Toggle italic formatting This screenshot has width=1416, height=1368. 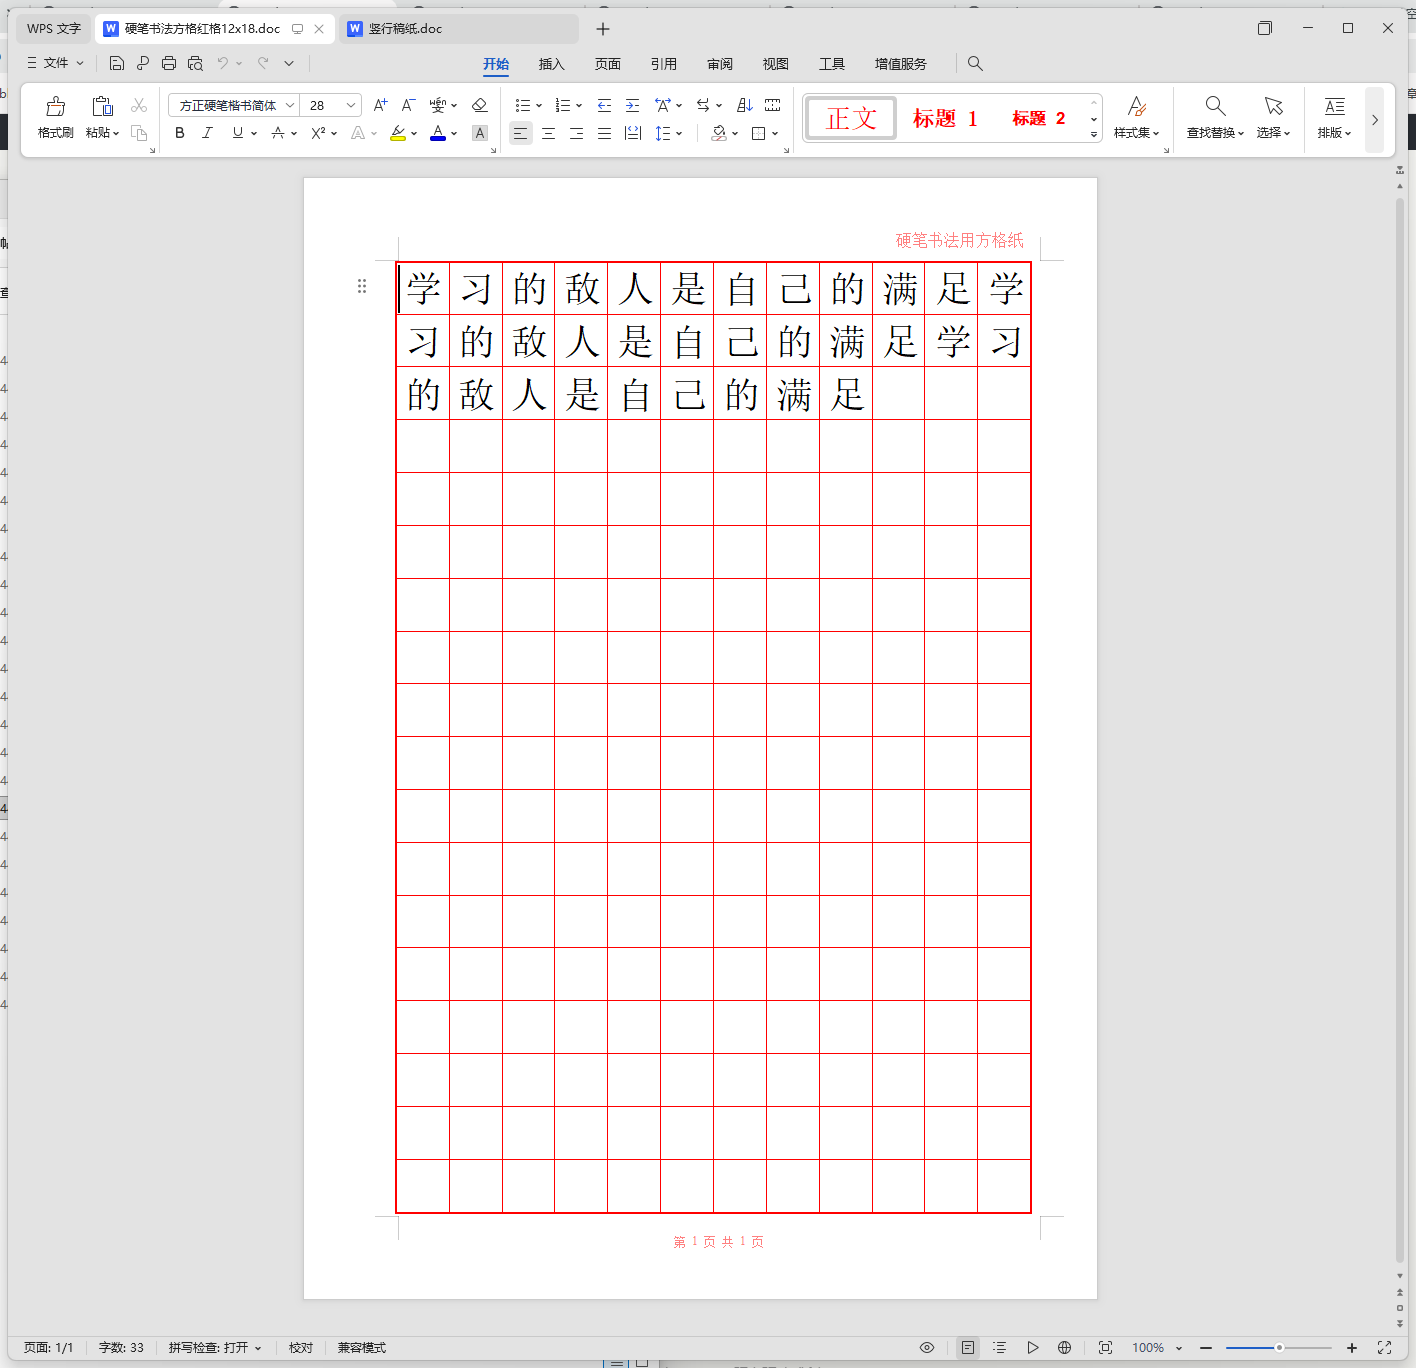pos(207,133)
